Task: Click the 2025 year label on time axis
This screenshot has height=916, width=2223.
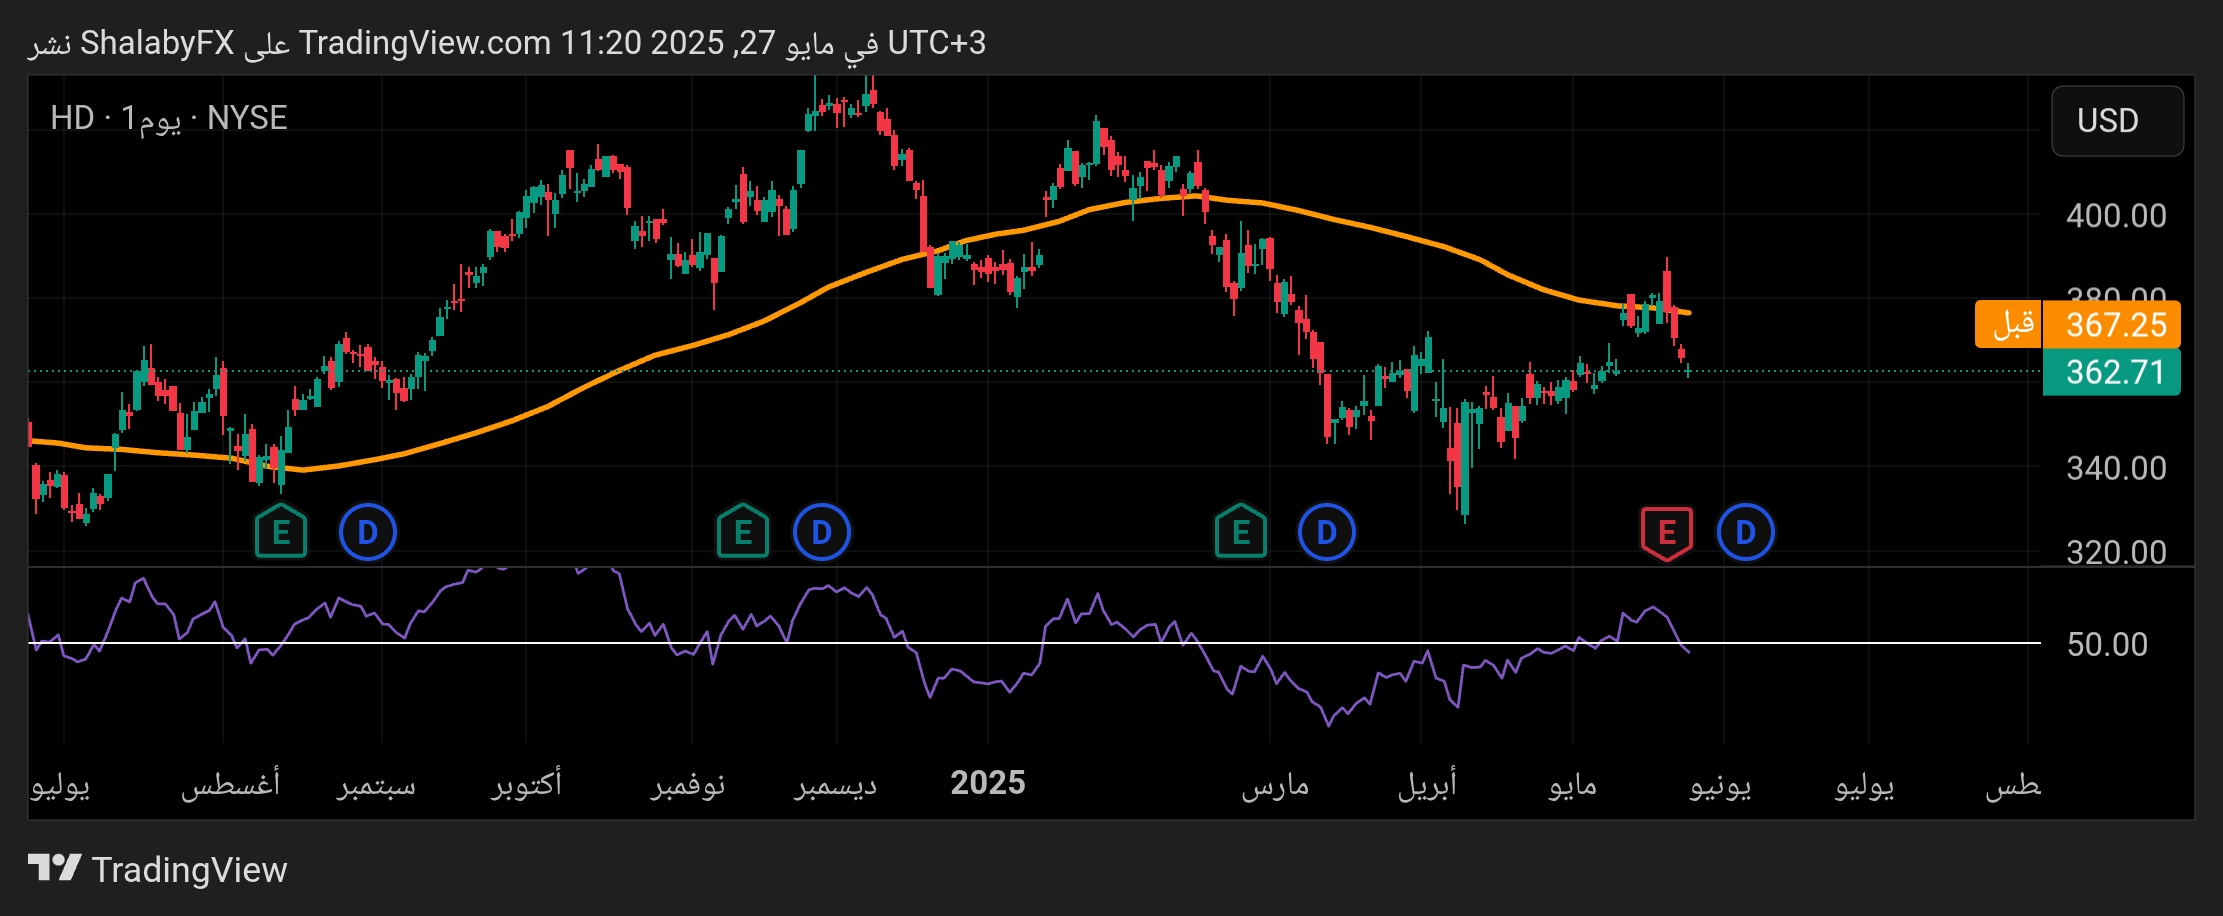Action: tap(988, 783)
